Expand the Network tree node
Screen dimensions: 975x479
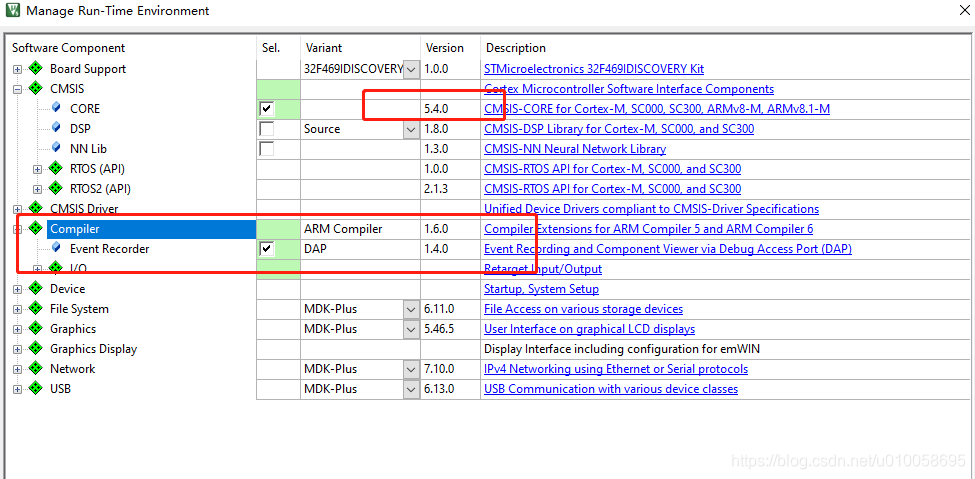[17, 369]
